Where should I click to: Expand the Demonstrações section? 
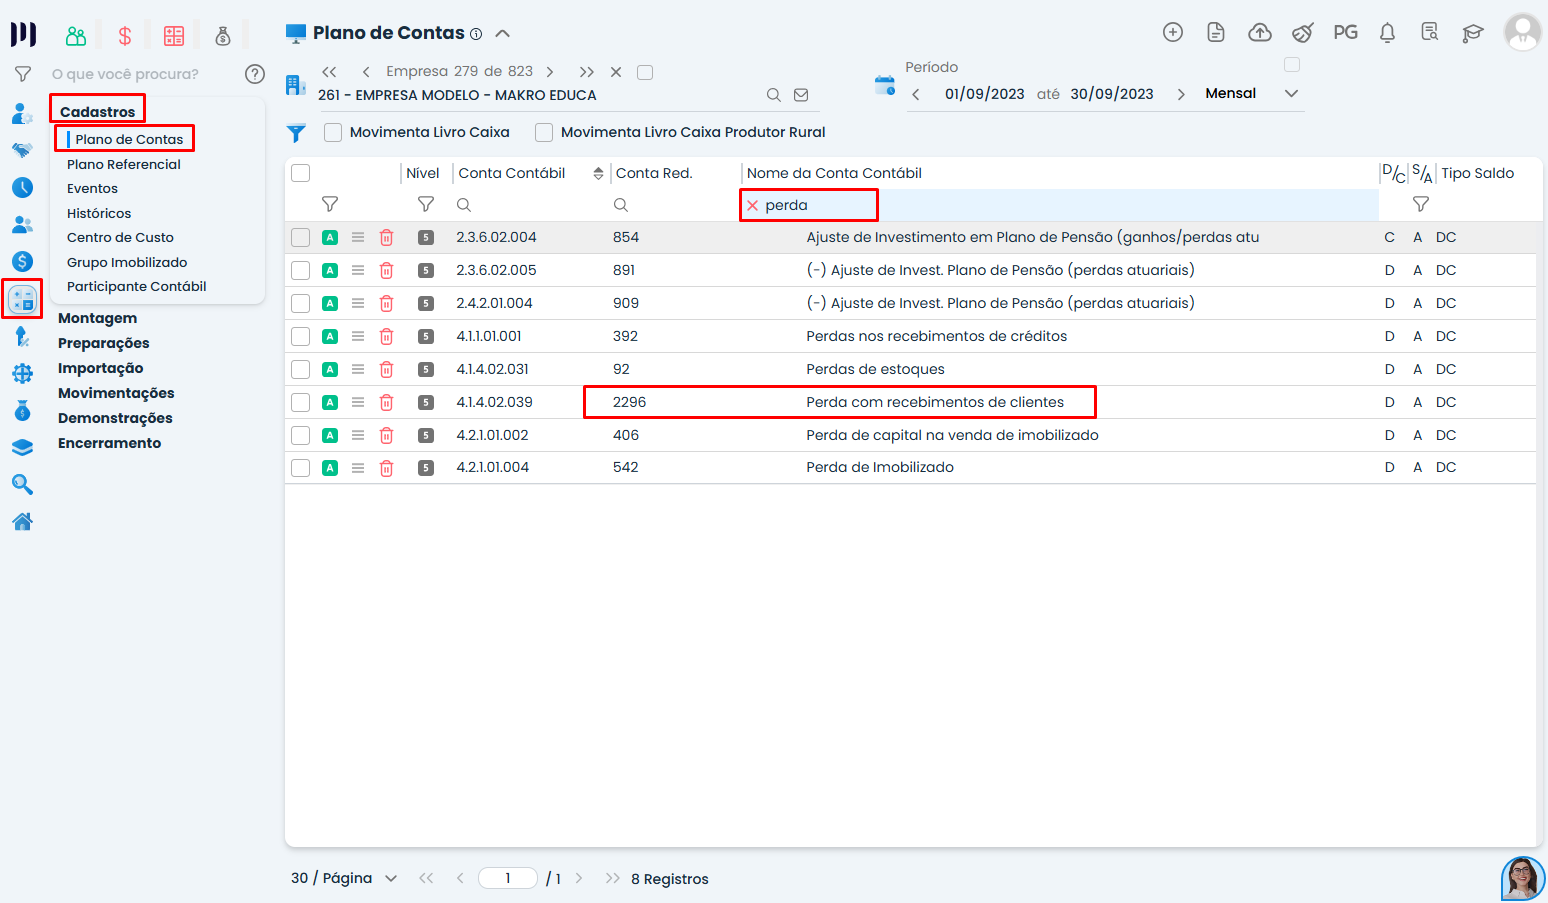115,418
